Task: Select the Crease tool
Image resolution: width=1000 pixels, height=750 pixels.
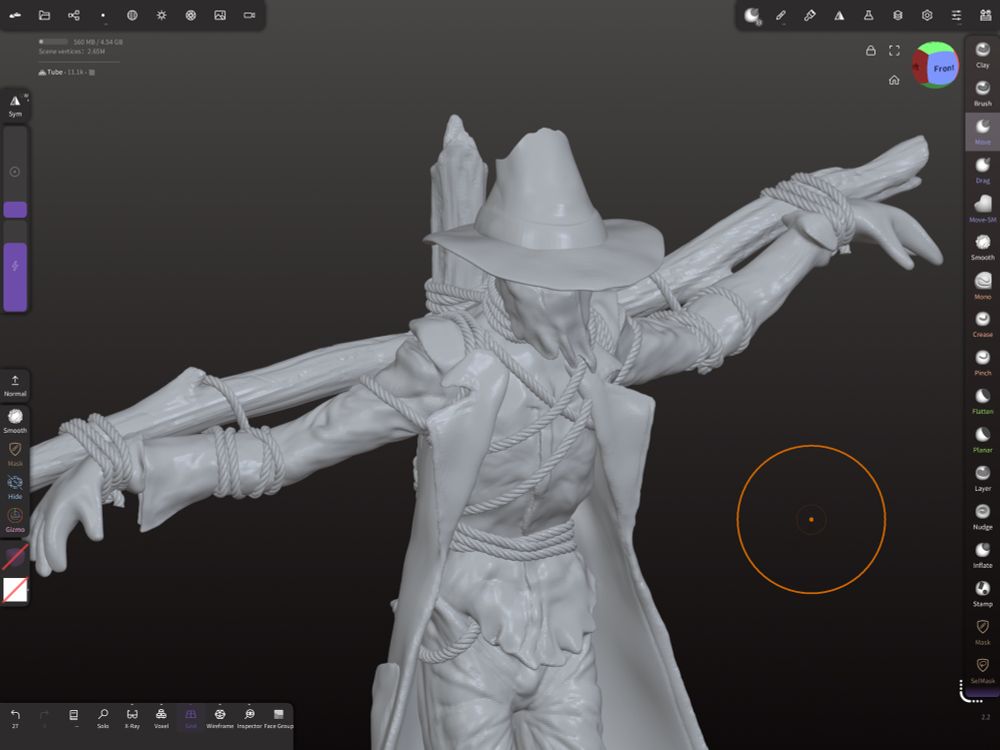Action: (982, 324)
